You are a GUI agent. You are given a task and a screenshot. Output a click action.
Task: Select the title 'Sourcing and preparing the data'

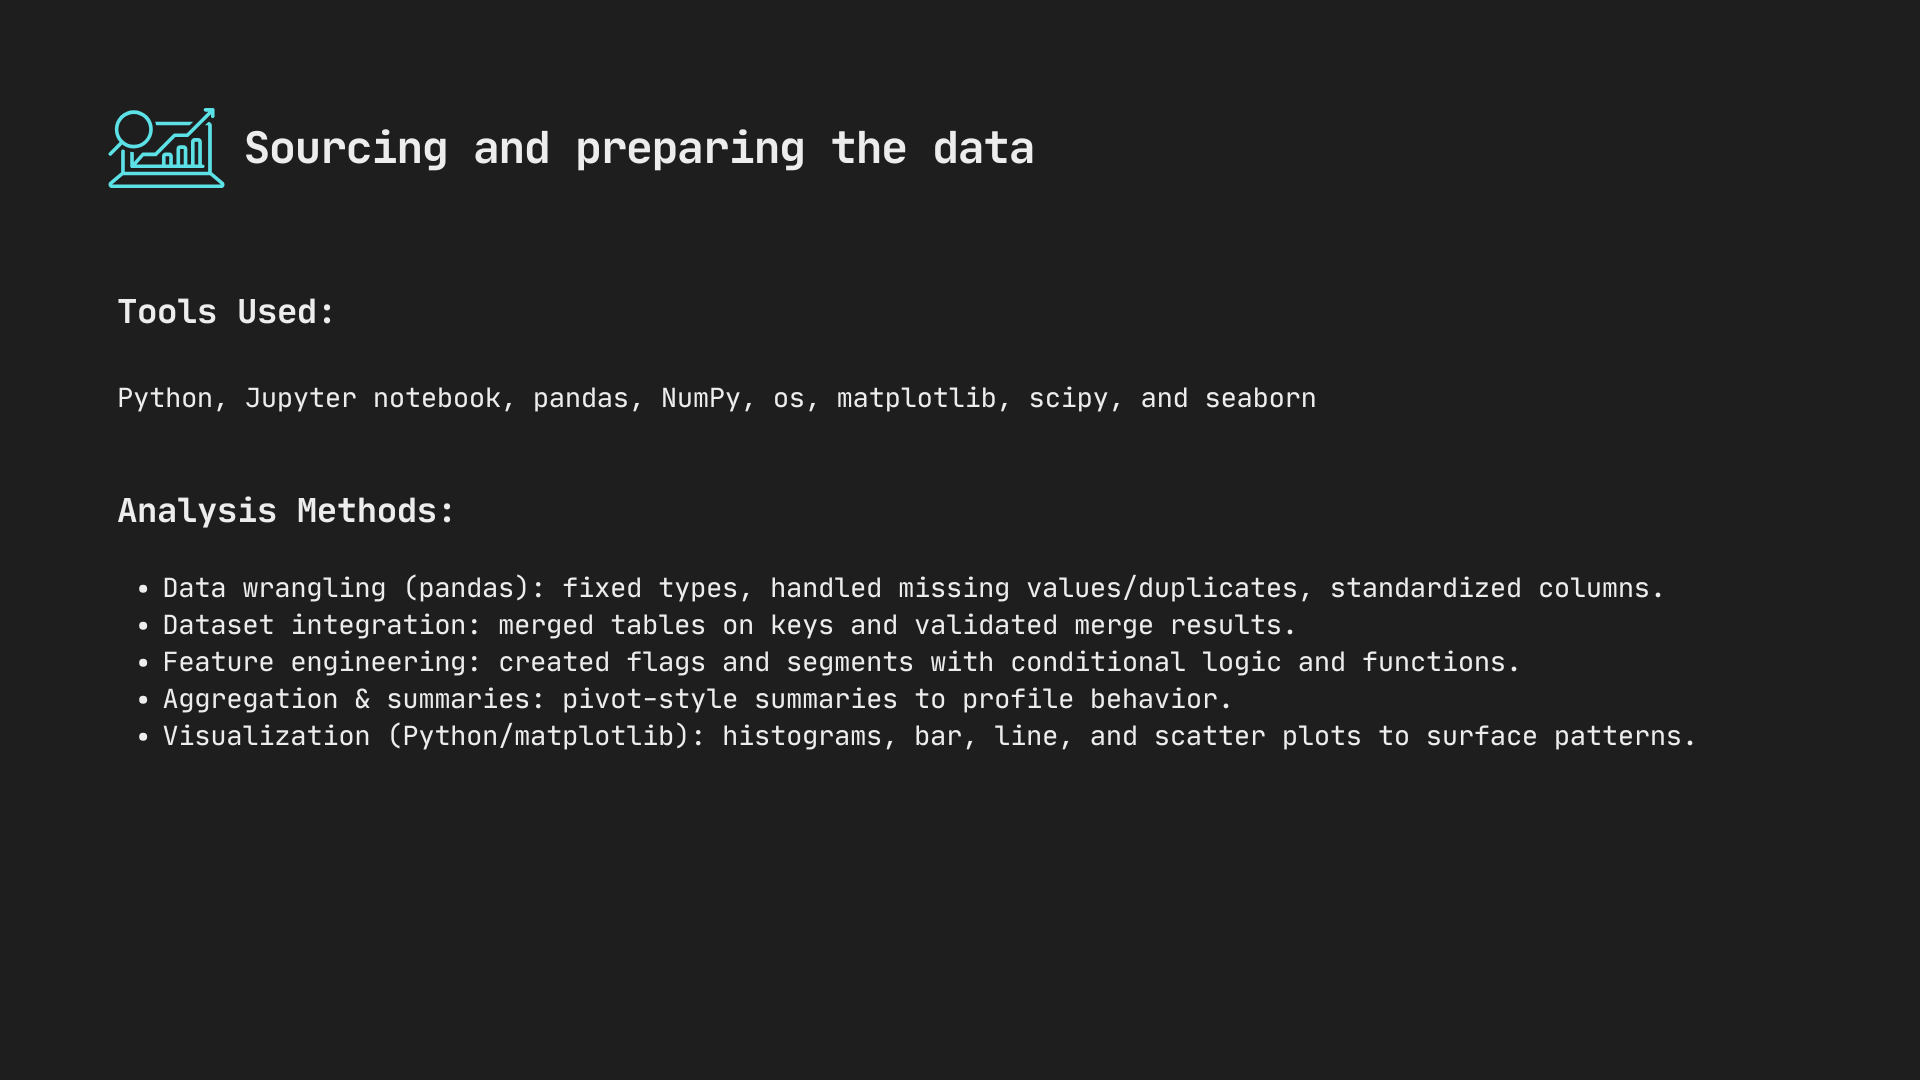(x=639, y=148)
